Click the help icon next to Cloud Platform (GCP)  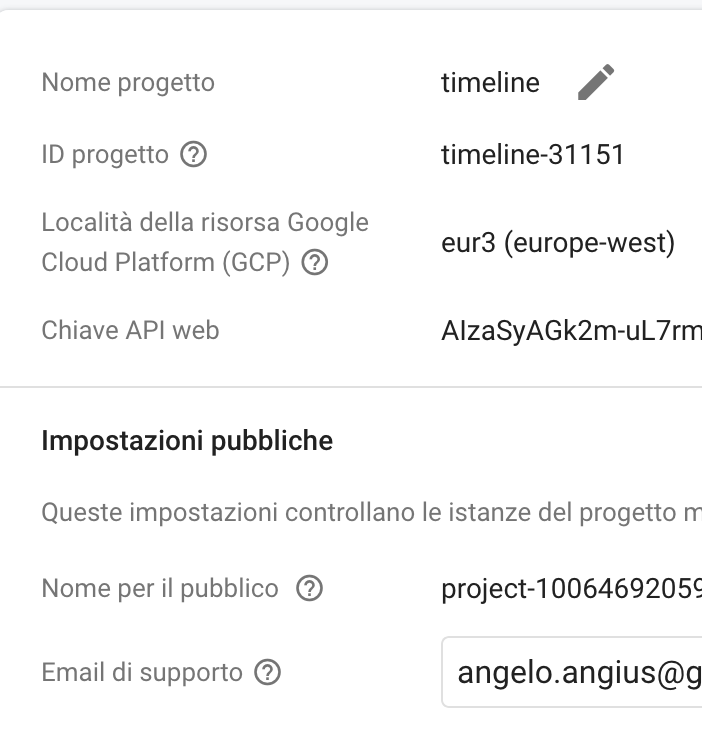tap(315, 263)
